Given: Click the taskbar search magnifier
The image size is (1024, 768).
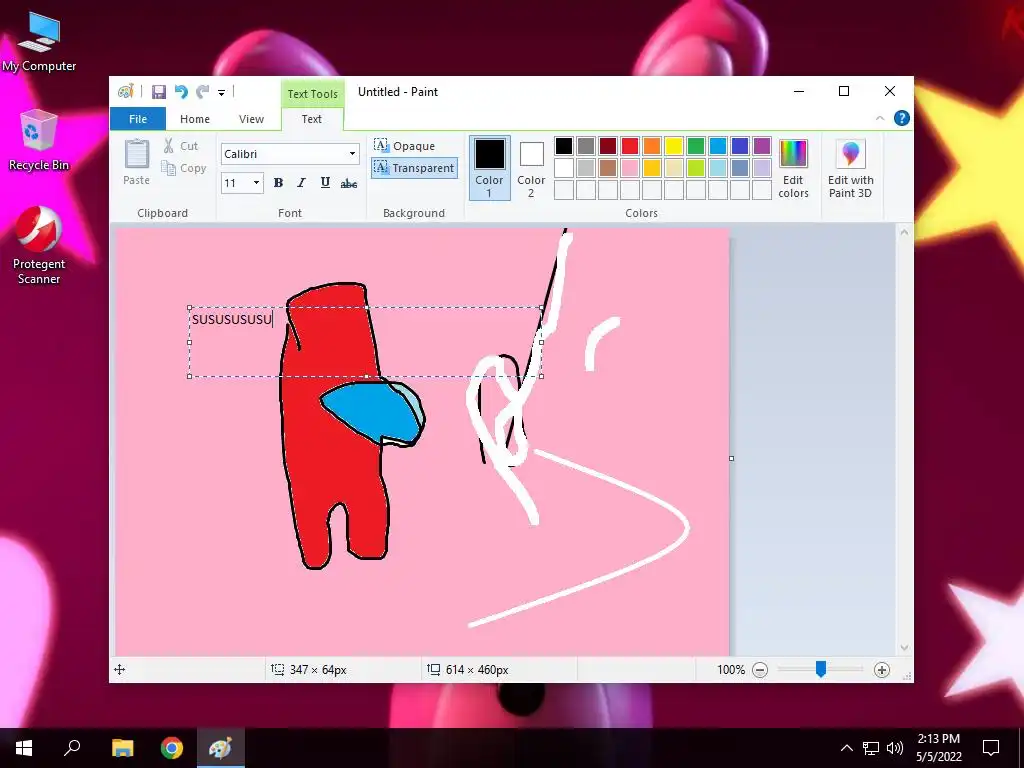Looking at the screenshot, I should click(72, 748).
